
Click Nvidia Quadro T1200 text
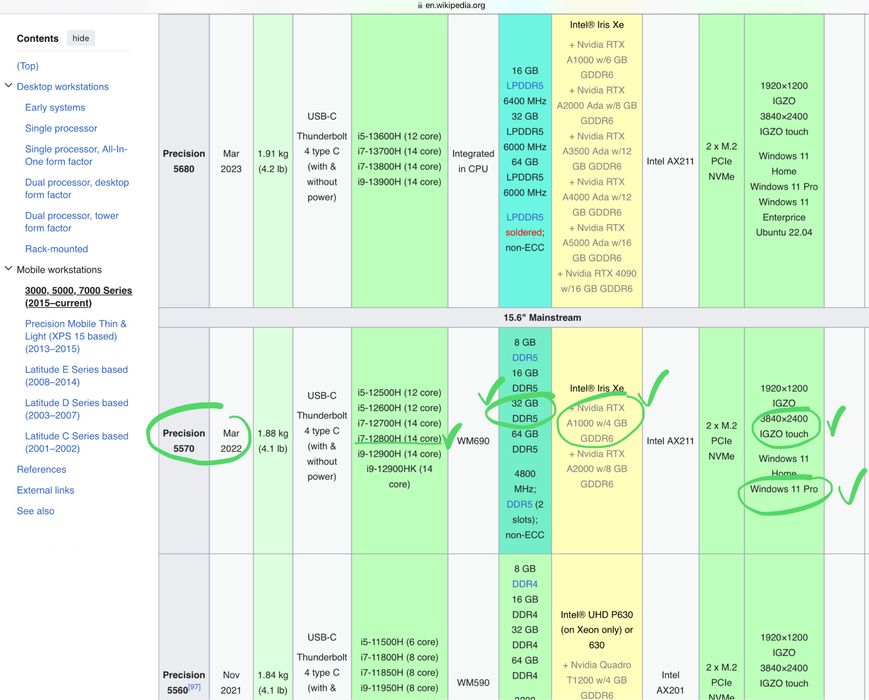597,680
